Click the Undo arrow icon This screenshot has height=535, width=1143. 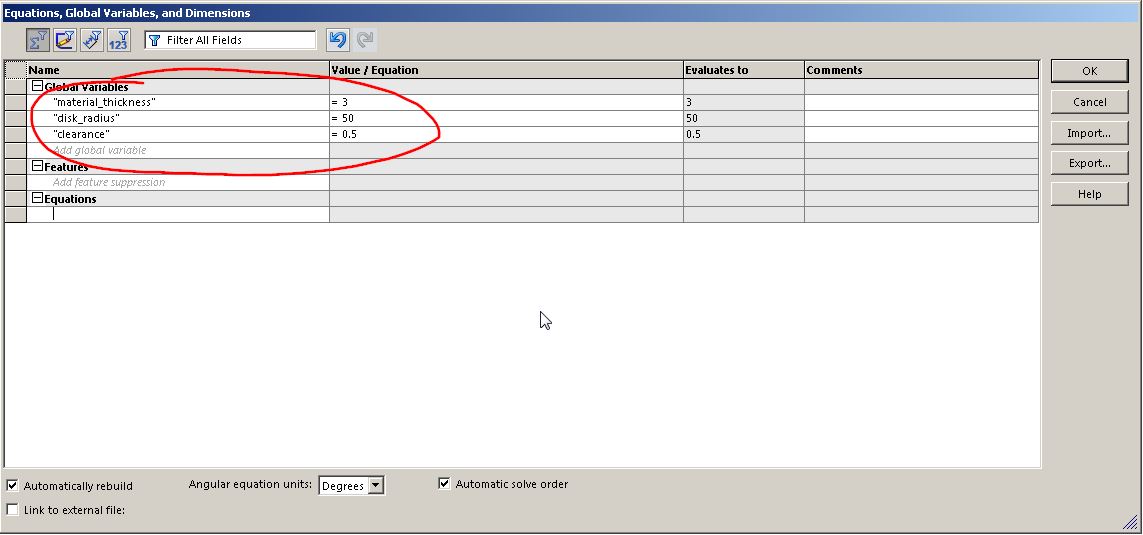click(x=338, y=39)
